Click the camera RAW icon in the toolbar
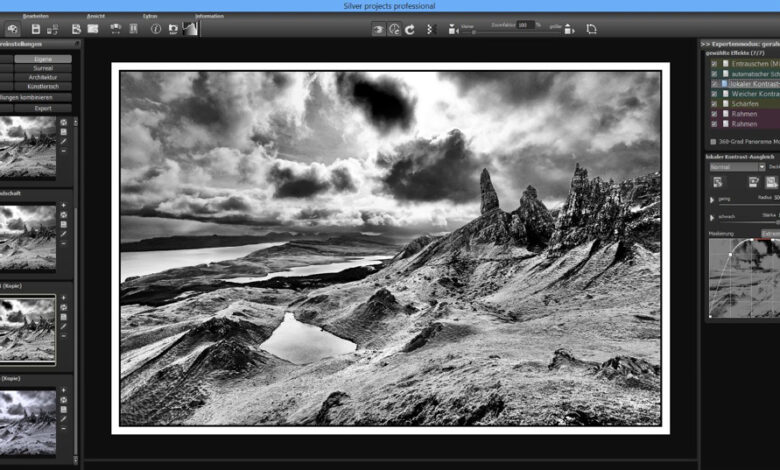 [x=173, y=29]
